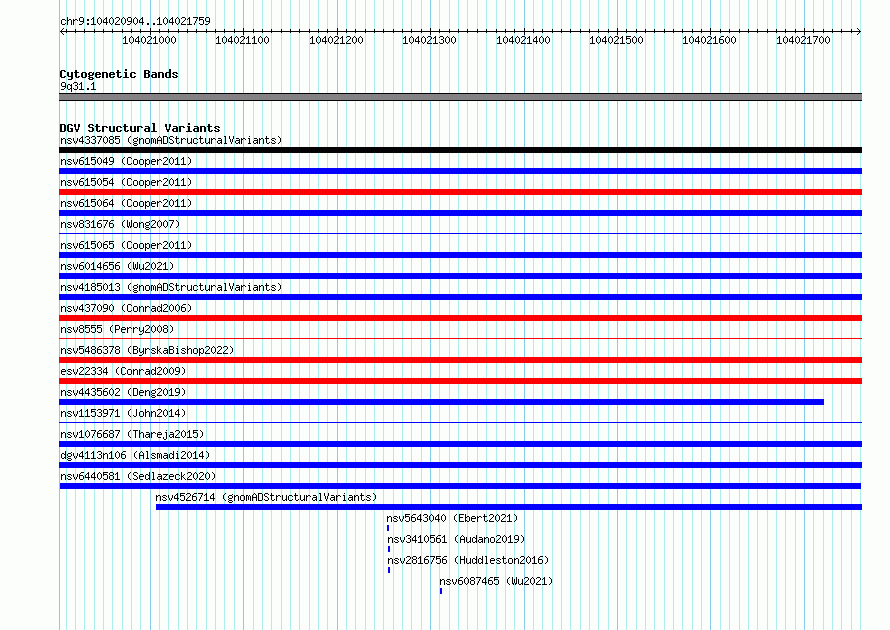Click the small blue nsv5643040 marker

point(388,528)
